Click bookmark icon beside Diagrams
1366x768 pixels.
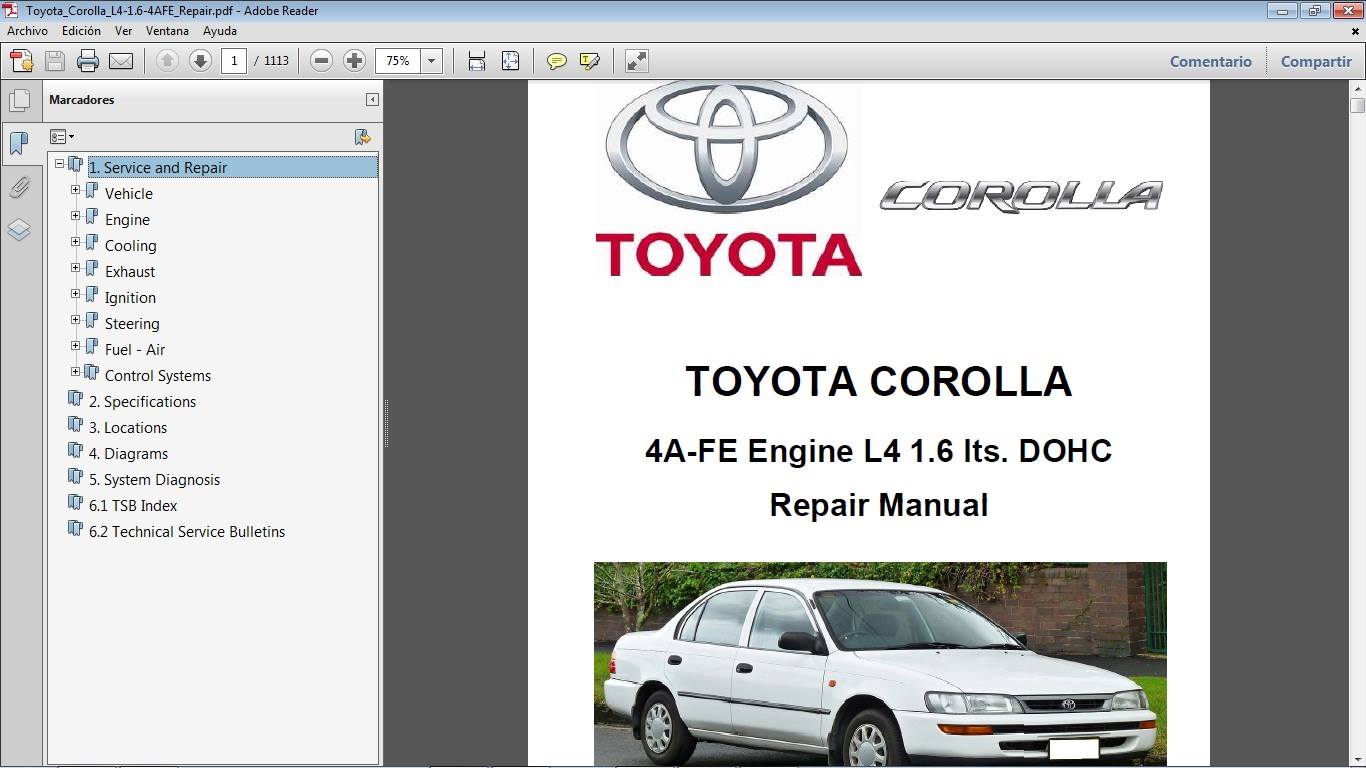(76, 452)
